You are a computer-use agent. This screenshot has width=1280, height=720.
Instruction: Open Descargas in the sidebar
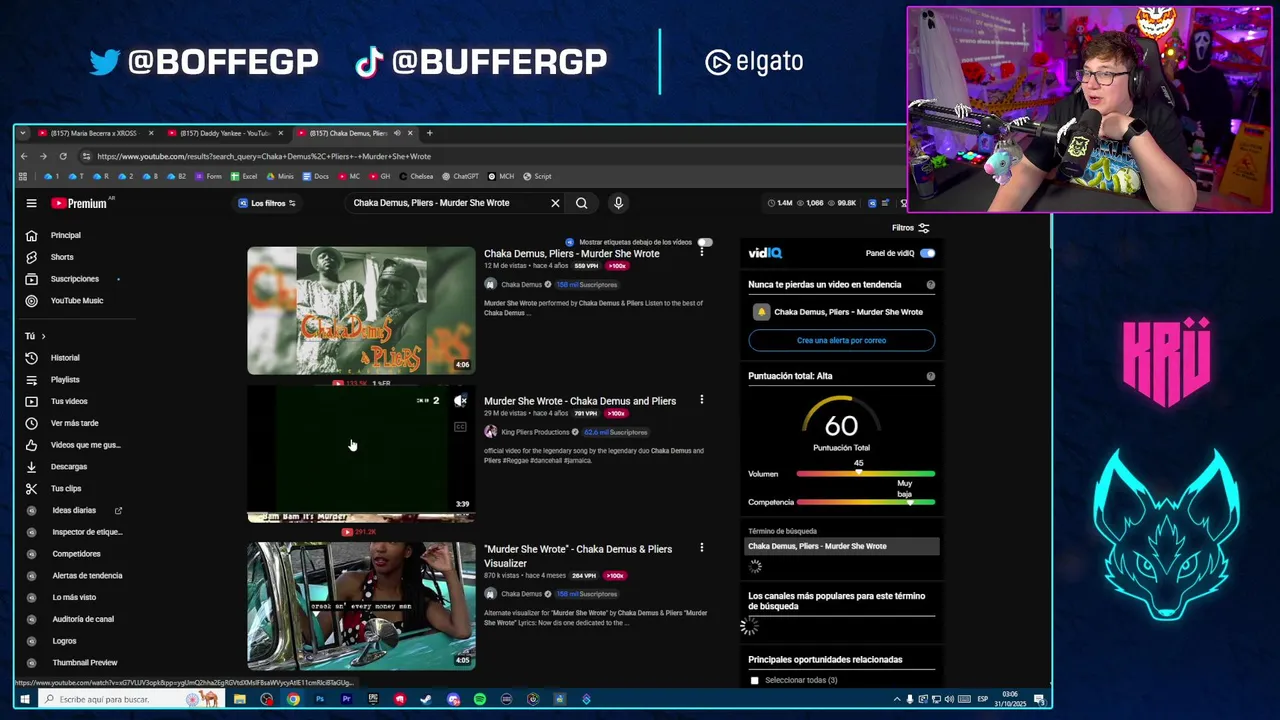[x=68, y=467]
